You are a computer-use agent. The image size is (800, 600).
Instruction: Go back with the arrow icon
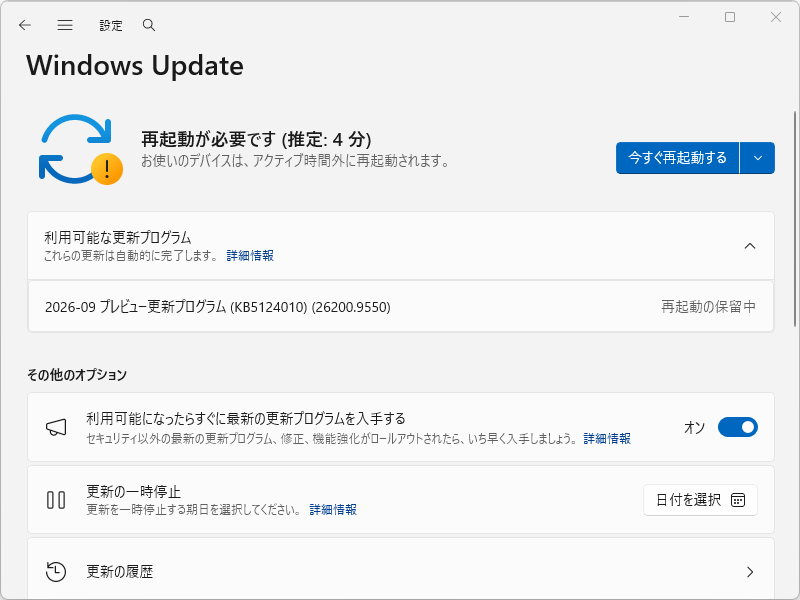tap(24, 25)
